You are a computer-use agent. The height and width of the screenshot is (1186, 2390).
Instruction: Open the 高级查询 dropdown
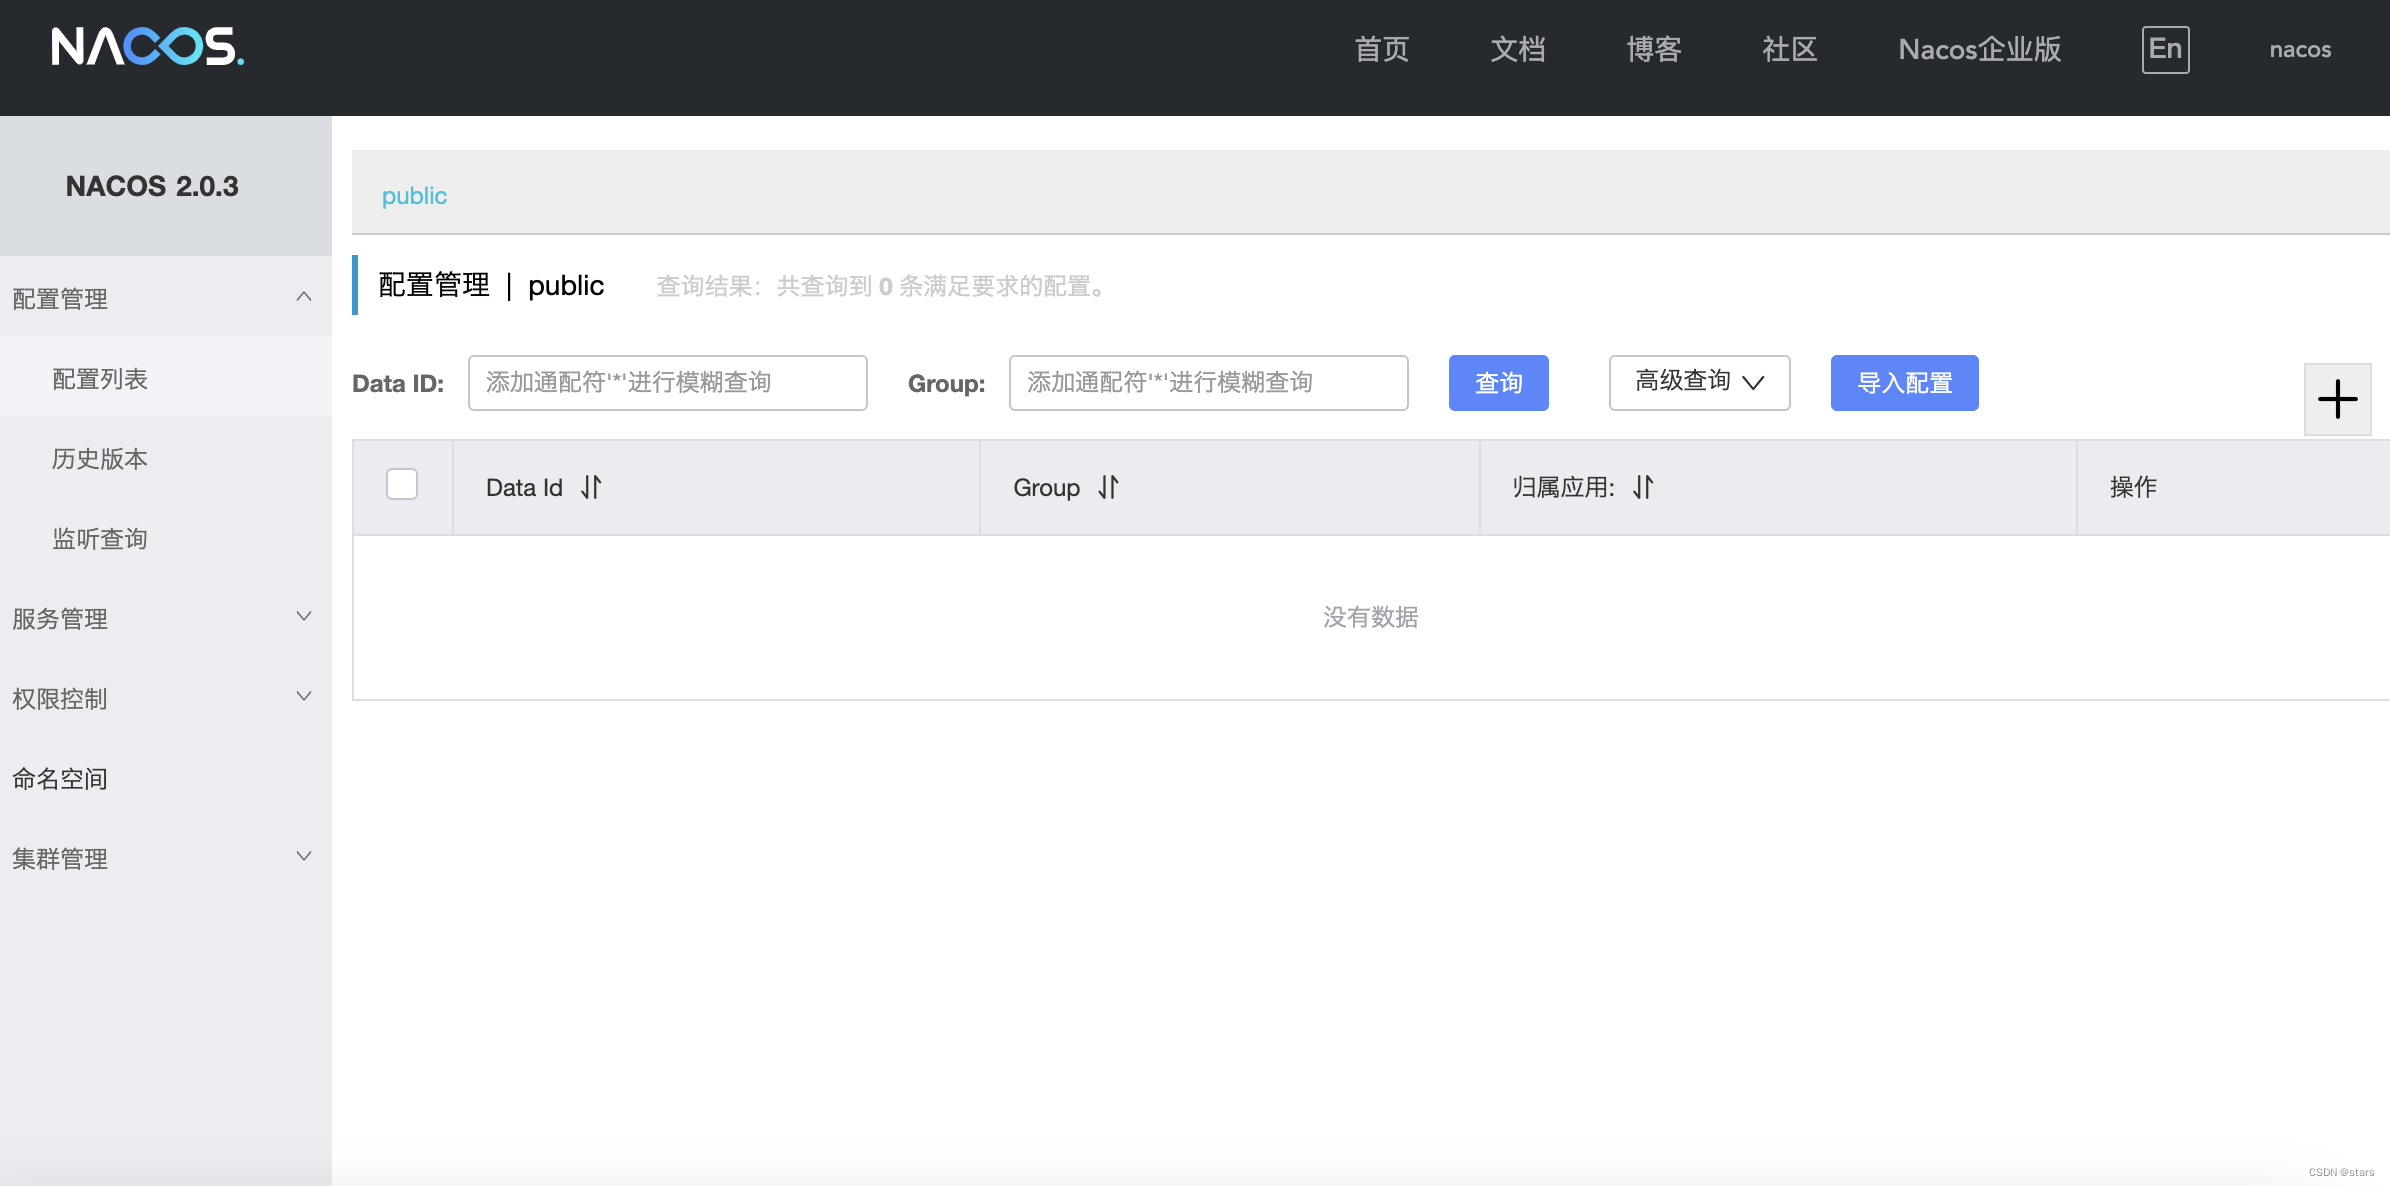click(x=1699, y=382)
